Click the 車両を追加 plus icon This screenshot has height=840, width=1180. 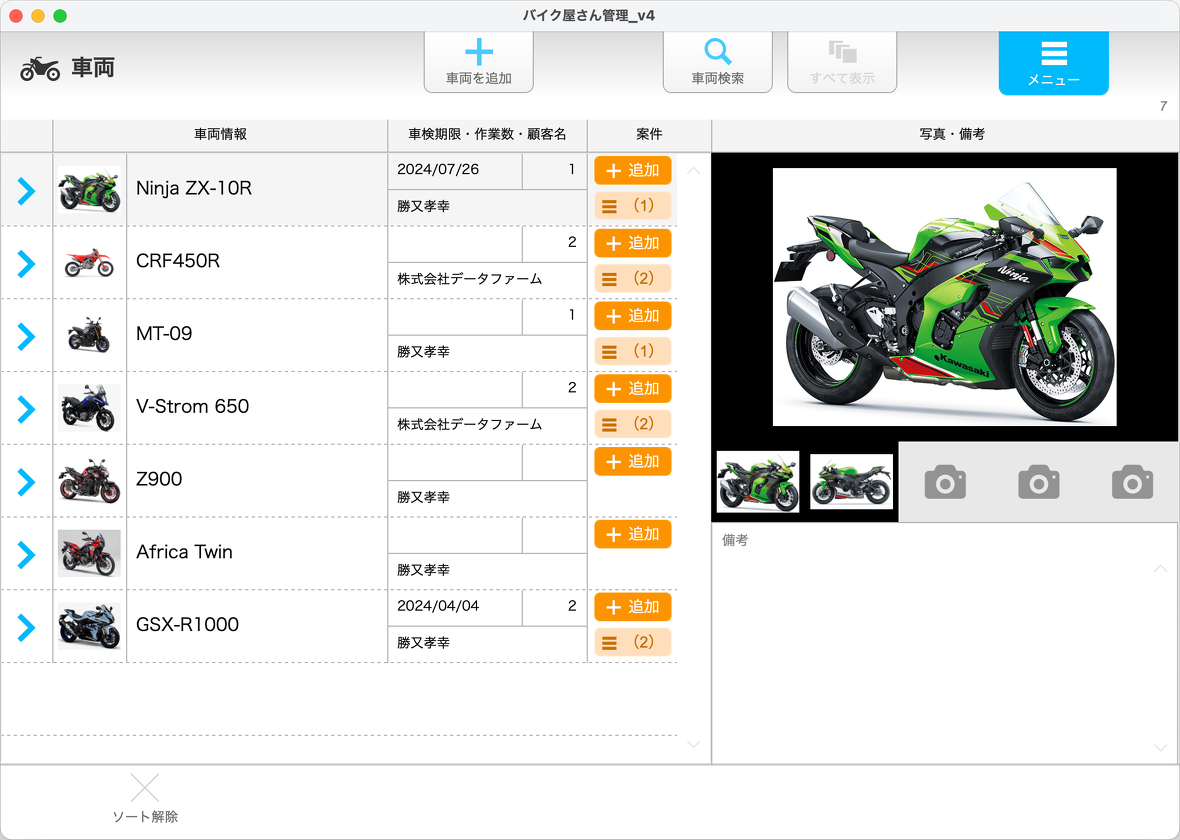click(x=479, y=53)
